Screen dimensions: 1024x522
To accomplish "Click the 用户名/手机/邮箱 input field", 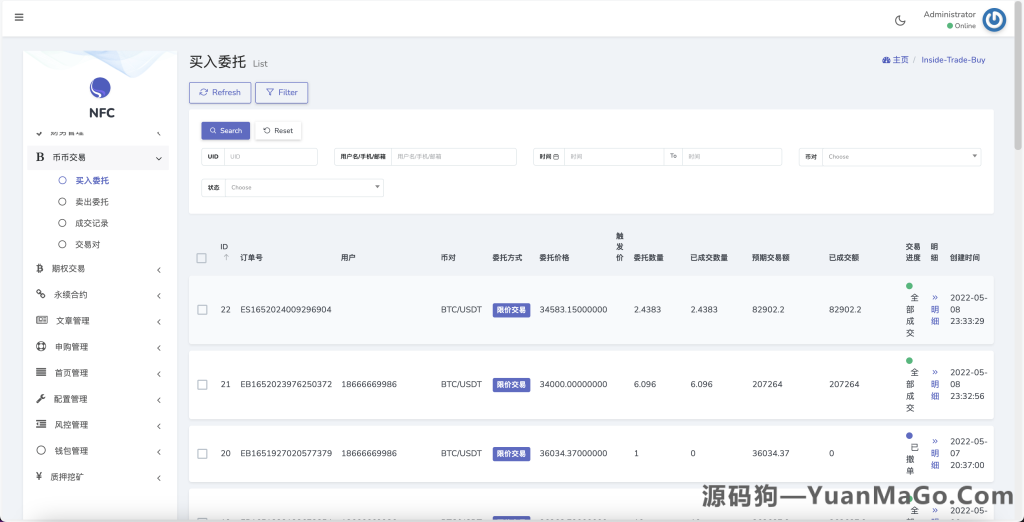I will 453,157.
